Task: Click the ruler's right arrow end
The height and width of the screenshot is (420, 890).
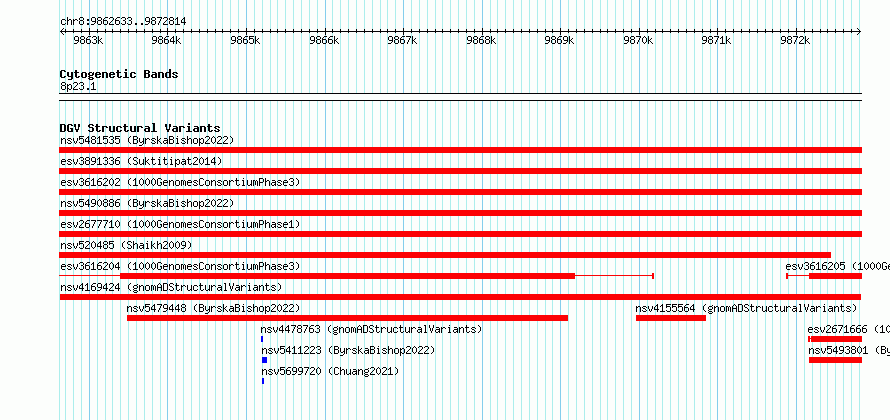Action: 859,31
